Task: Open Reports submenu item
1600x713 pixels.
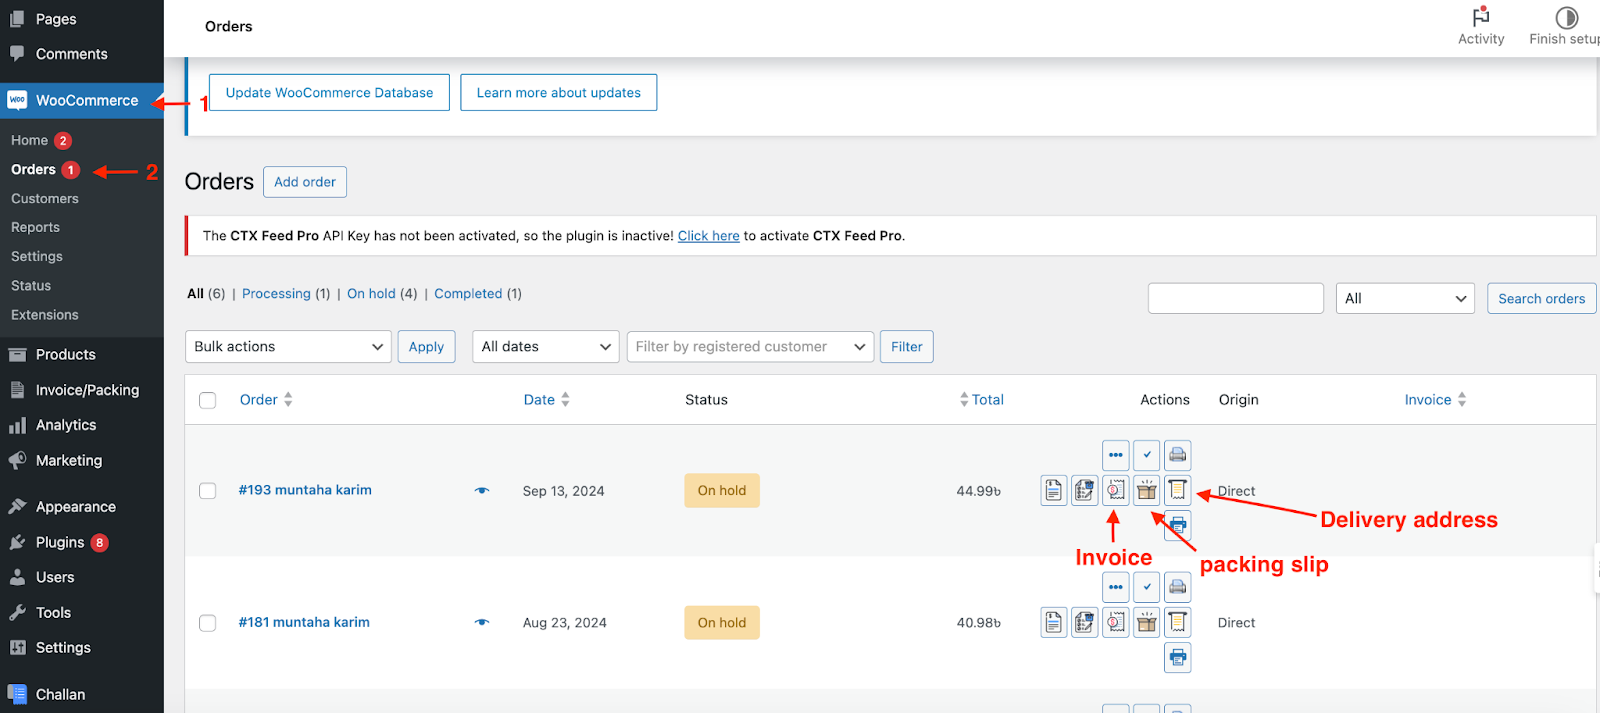Action: tap(35, 227)
